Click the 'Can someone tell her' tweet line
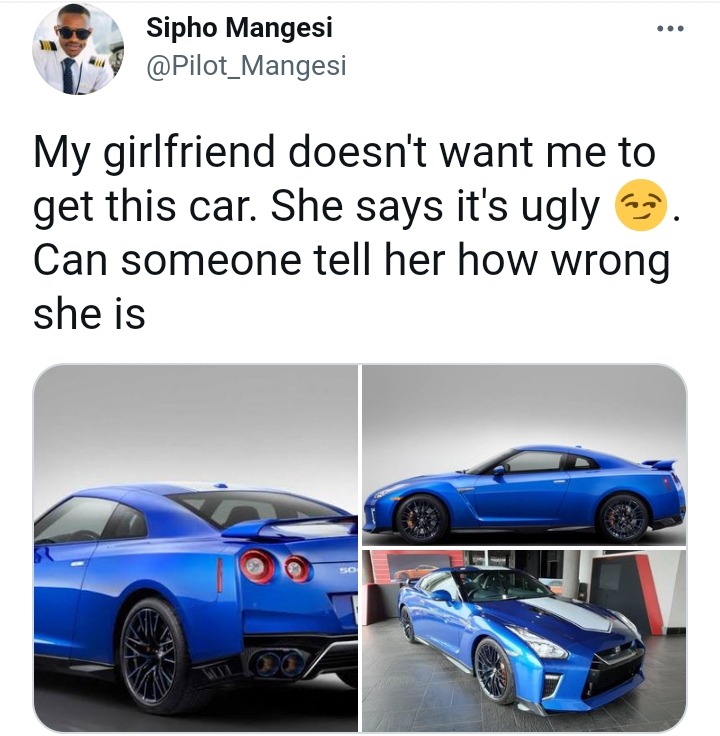Image resolution: width=720 pixels, height=736 pixels. click(x=352, y=261)
